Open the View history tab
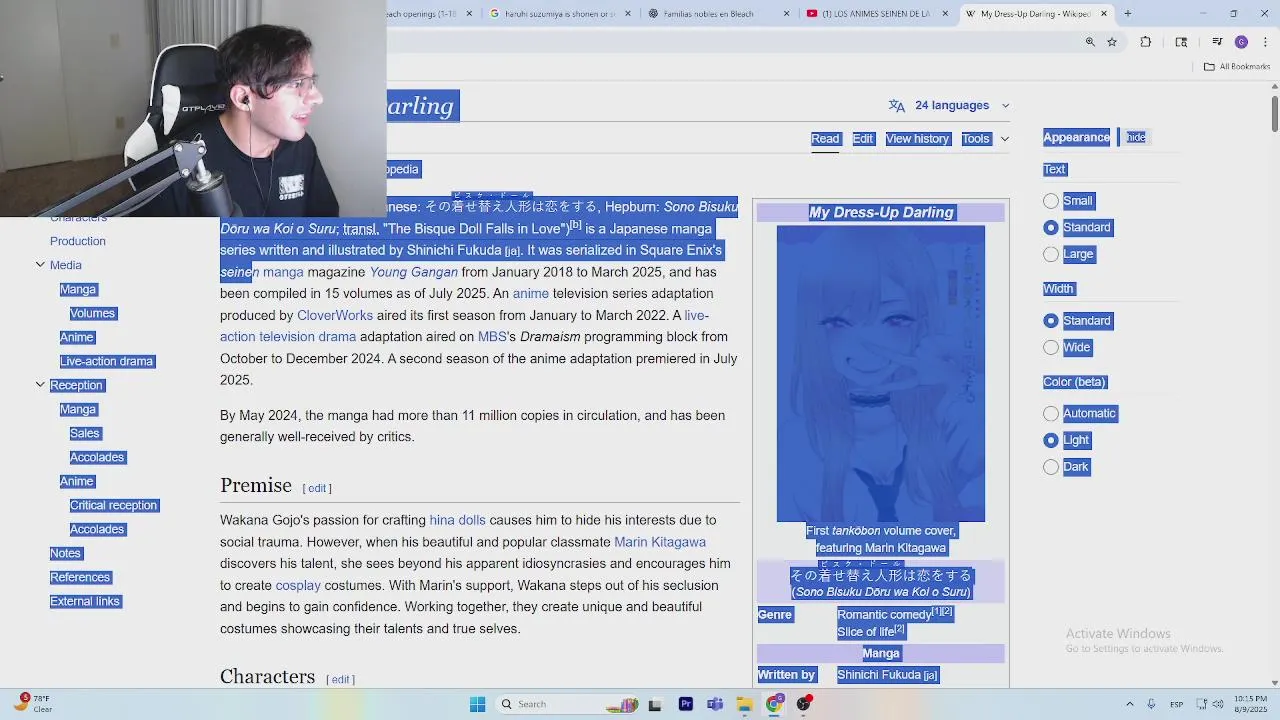The width and height of the screenshot is (1280, 720). 917,139
